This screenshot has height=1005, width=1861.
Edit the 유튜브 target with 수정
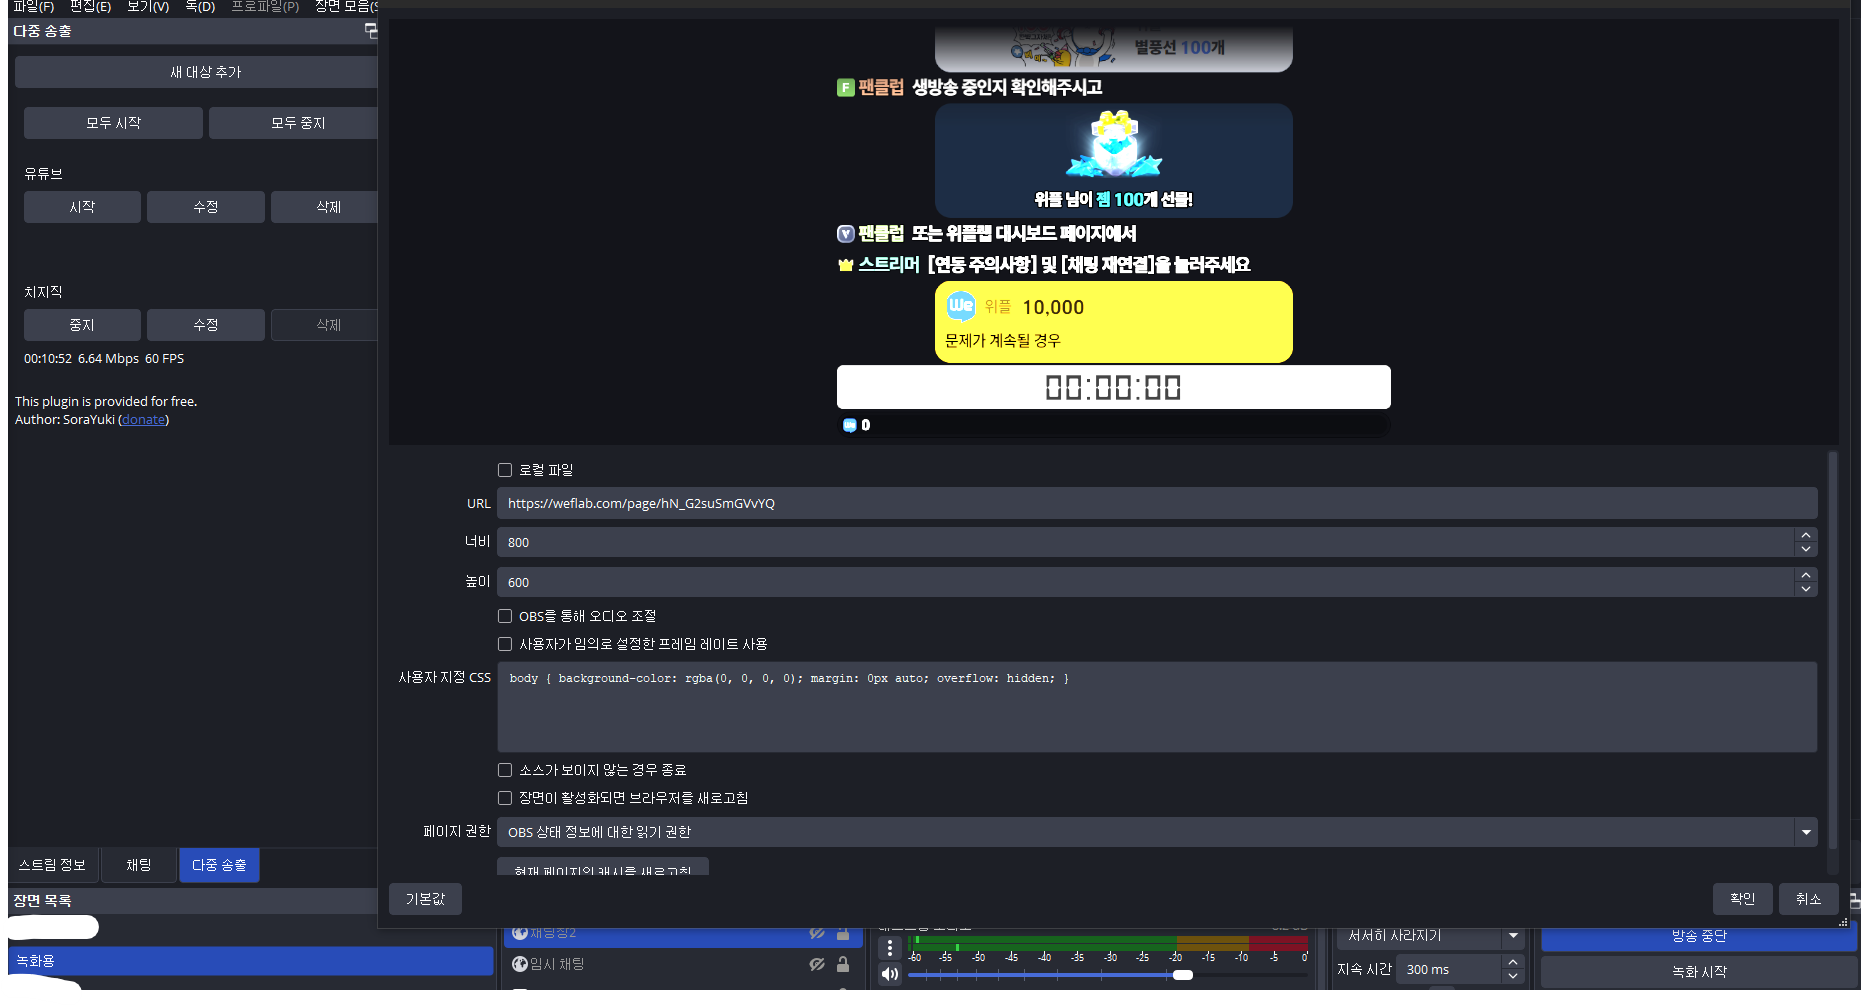tap(206, 207)
